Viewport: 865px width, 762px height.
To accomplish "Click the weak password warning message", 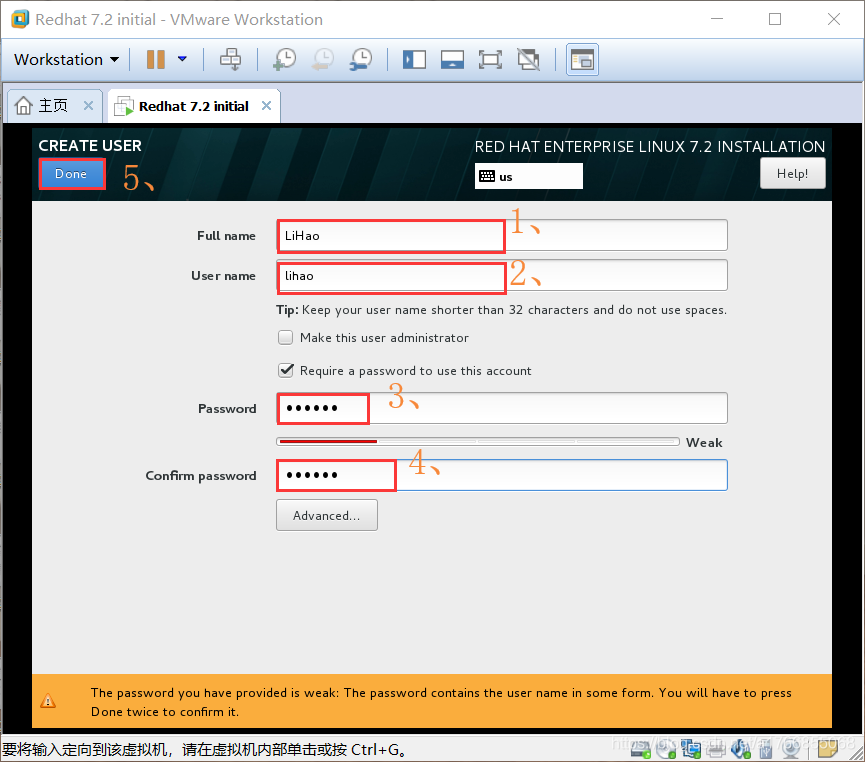I will [441, 702].
